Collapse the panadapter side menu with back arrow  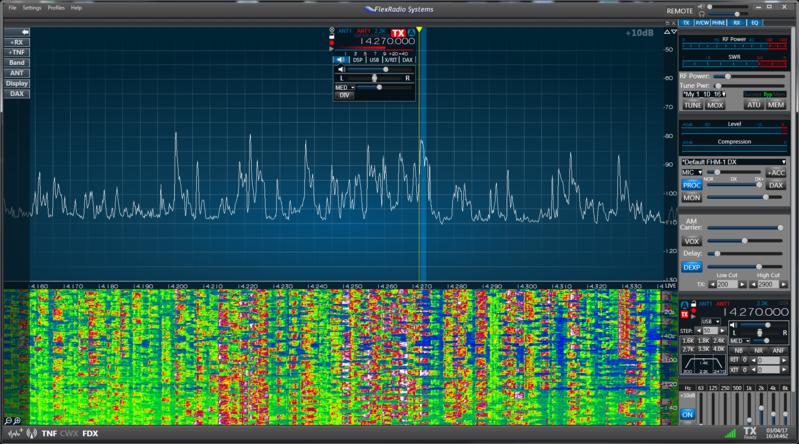(x=17, y=32)
